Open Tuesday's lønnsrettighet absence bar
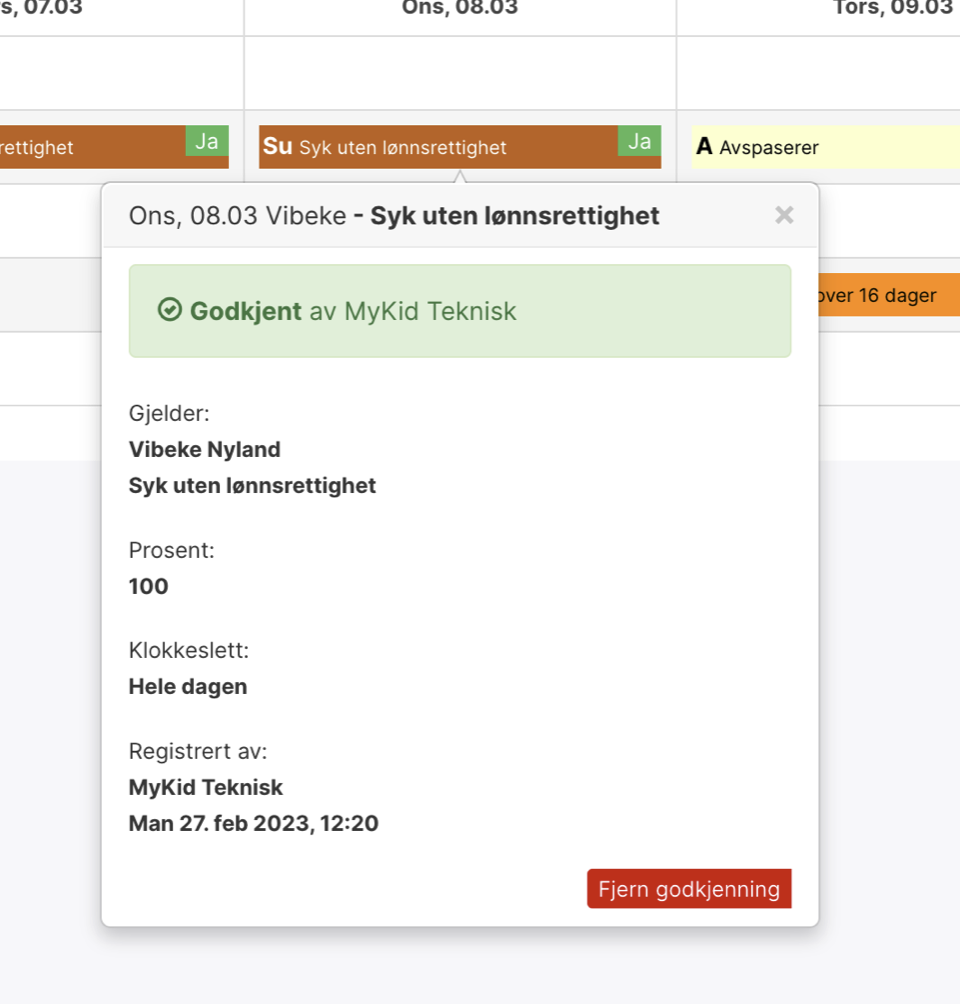The height and width of the screenshot is (1004, 960). click(x=114, y=147)
